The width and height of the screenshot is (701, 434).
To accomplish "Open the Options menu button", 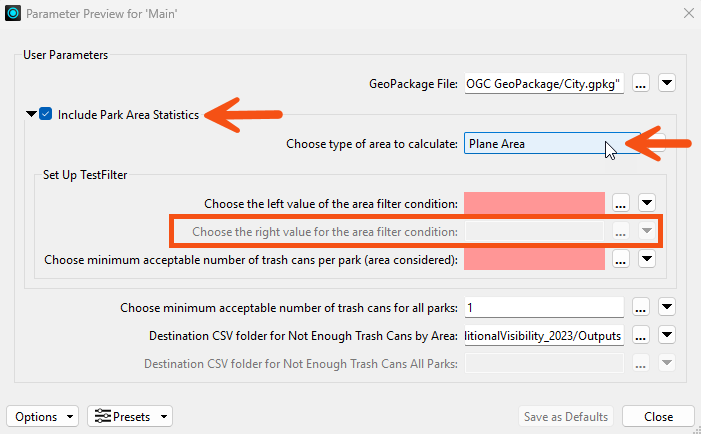I will pyautogui.click(x=42, y=417).
